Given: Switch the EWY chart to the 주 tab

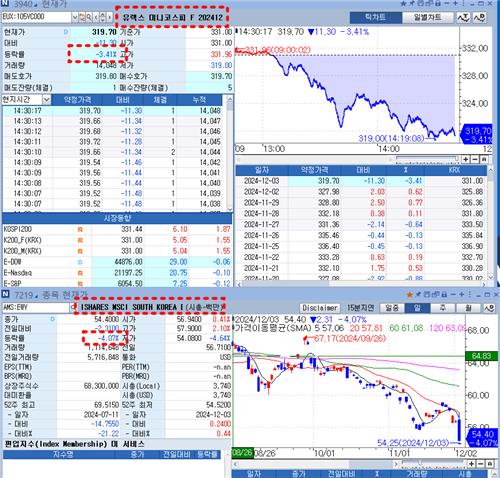Looking at the screenshot, I should (x=443, y=308).
